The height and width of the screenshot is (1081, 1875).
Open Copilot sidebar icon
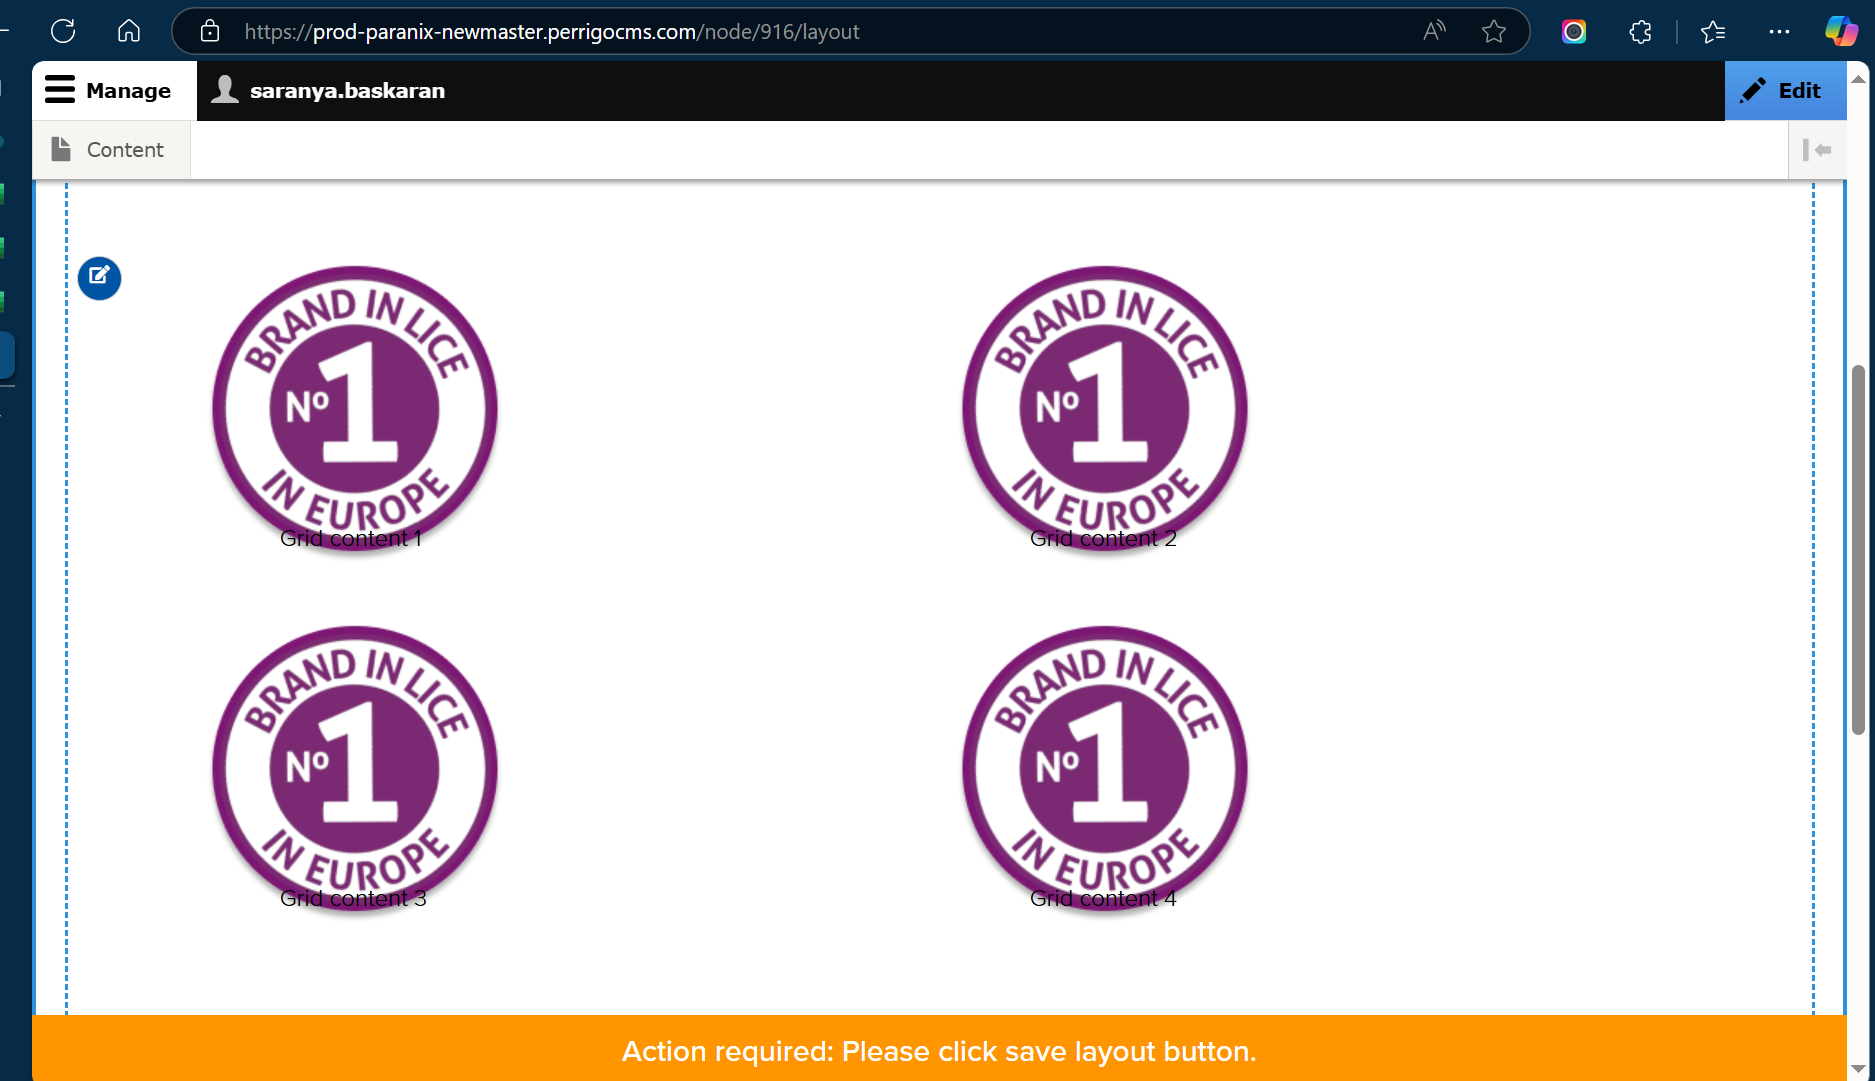[1841, 31]
